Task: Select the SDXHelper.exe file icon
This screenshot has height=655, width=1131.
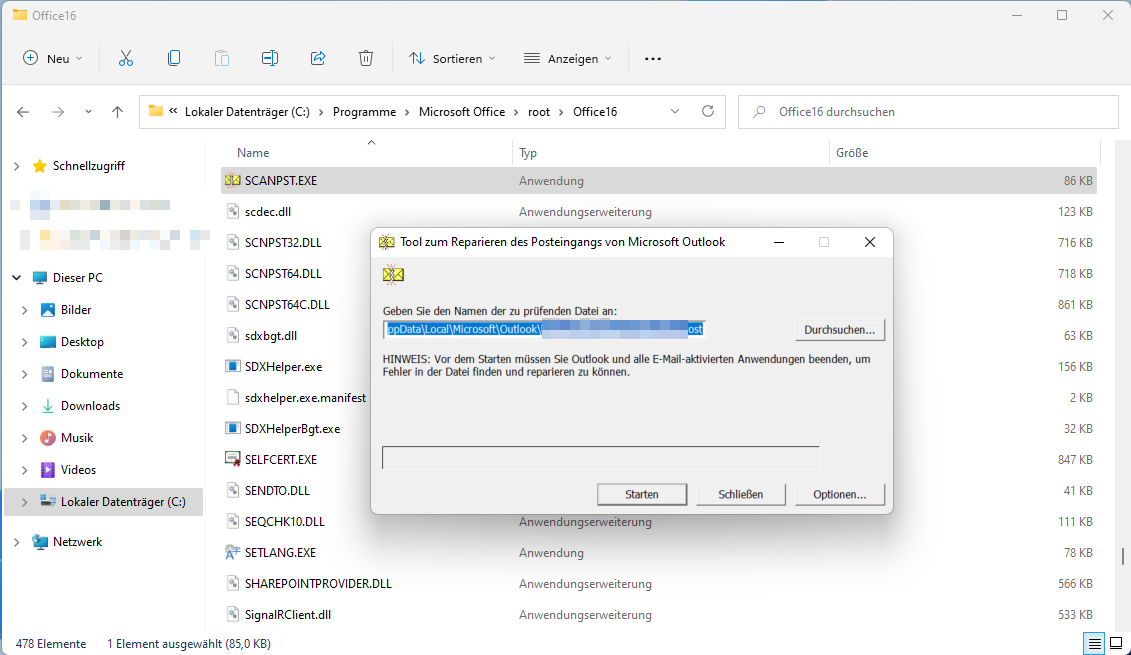Action: (232, 366)
